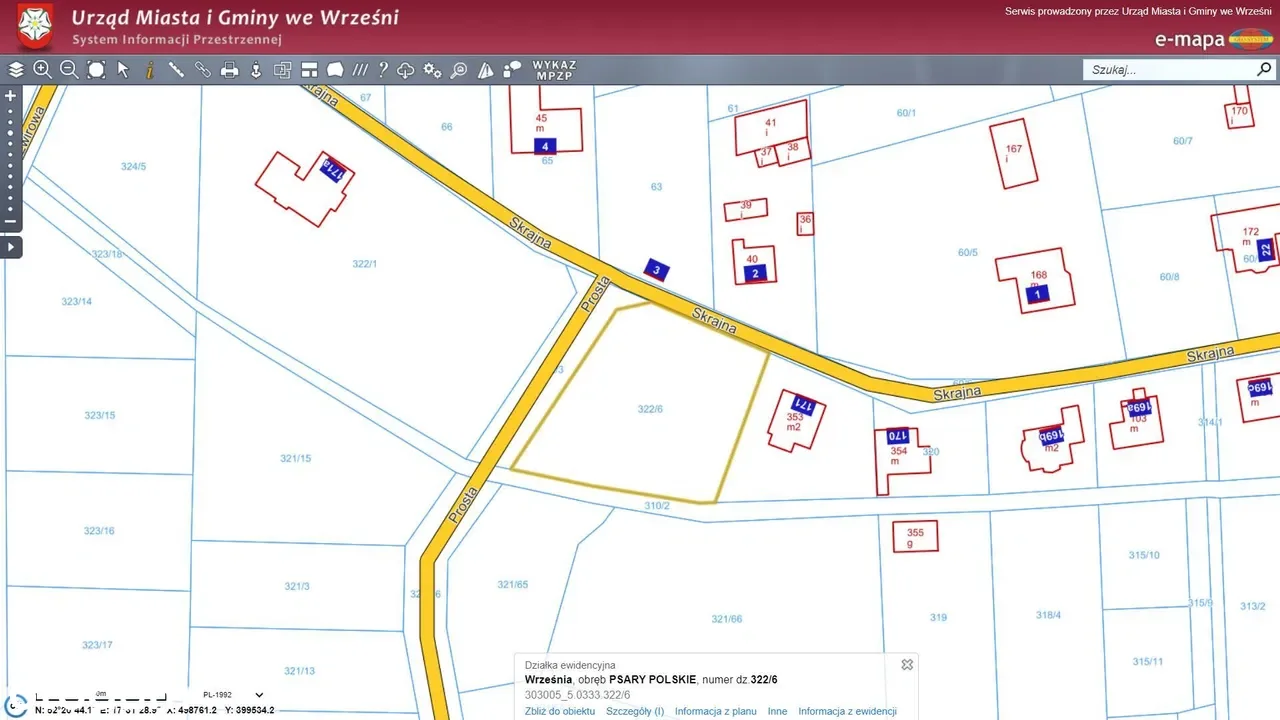This screenshot has height=720, width=1280.
Task: Open the PL-1992 coordinate system dropdown
Action: 259,695
